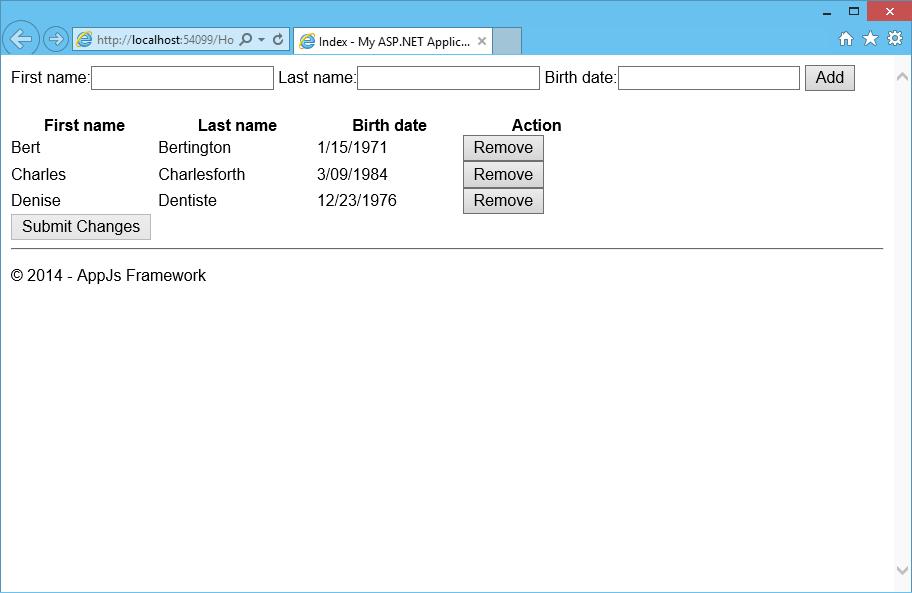Click the 'Bert' first name cell
This screenshot has width=912, height=593.
(x=26, y=148)
